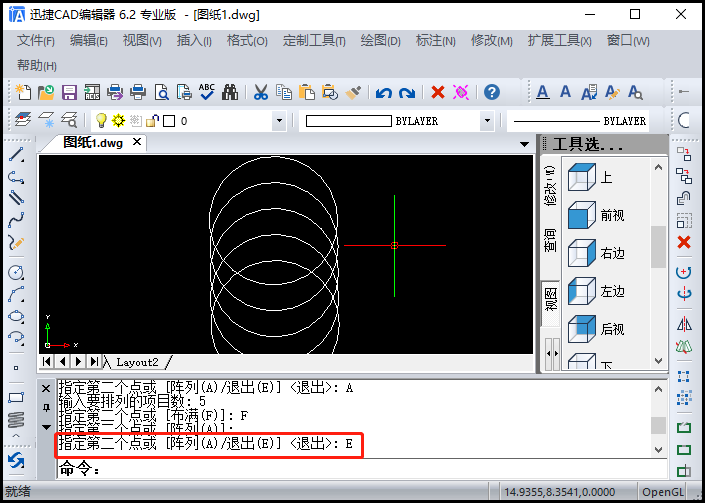Screen dimensions: 705x503
Task: Toggle layer on/off light bulb
Action: click(x=101, y=120)
